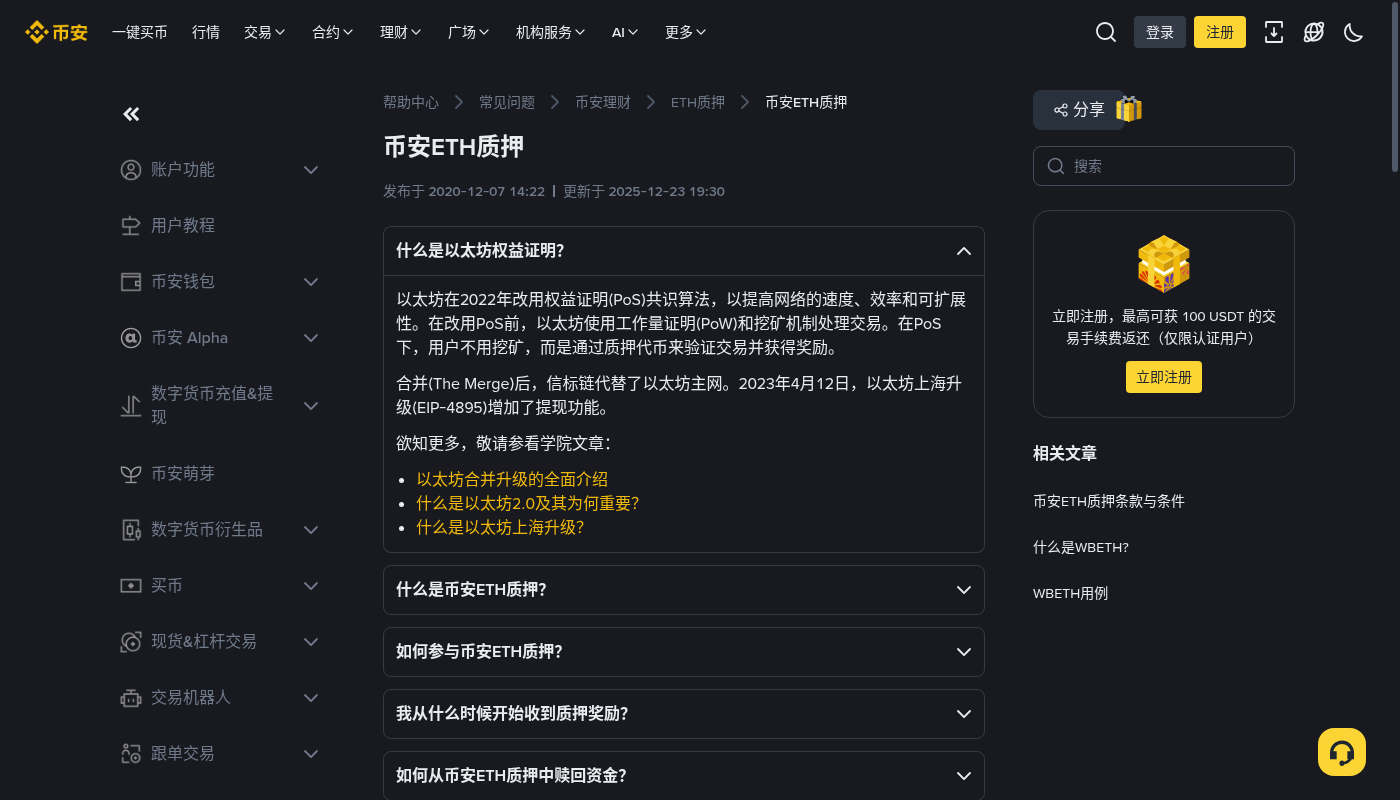The height and width of the screenshot is (800, 1400).
Task: Click the Binance 币安 logo
Action: pos(56,32)
